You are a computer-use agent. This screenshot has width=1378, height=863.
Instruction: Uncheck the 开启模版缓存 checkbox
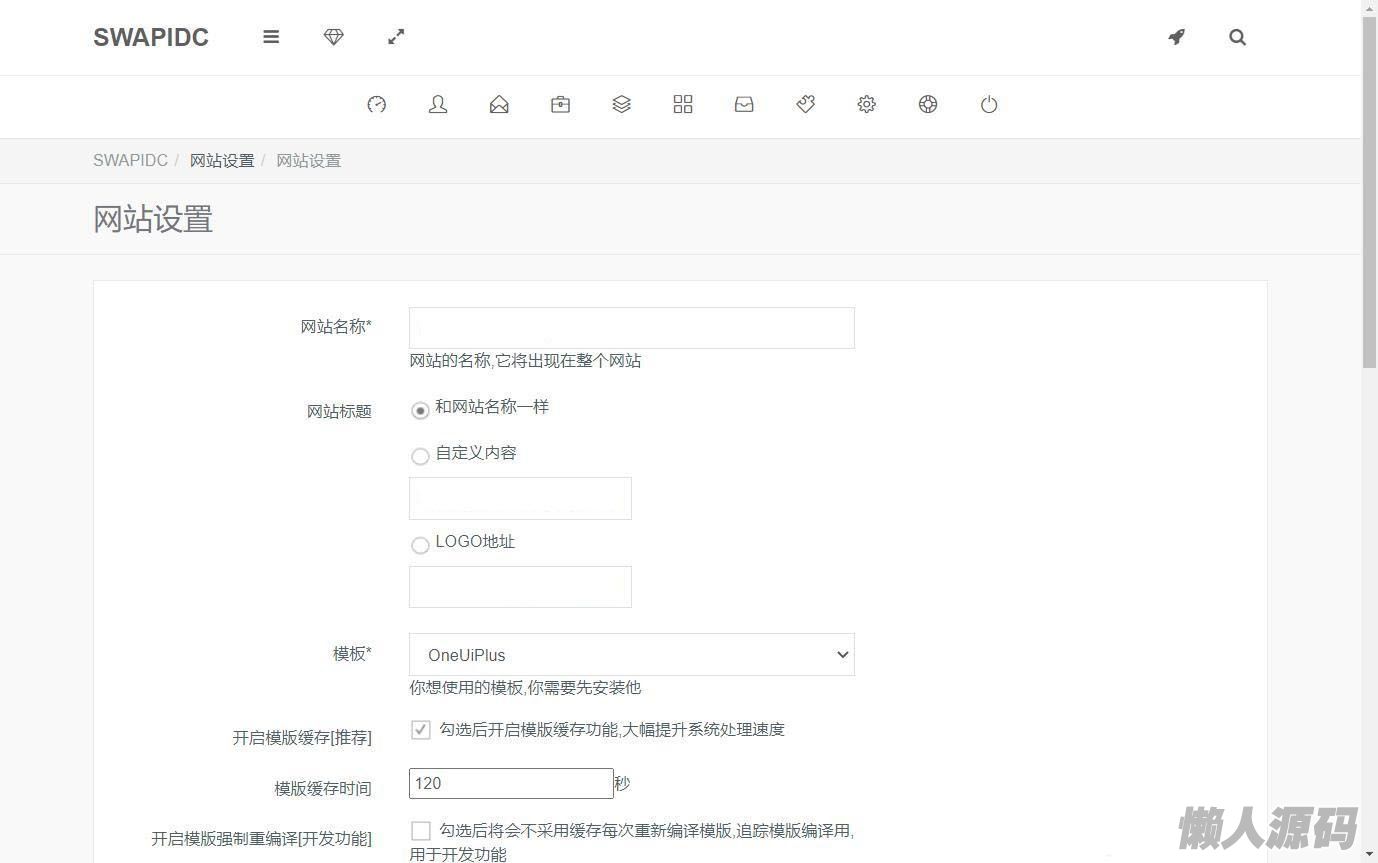click(421, 730)
